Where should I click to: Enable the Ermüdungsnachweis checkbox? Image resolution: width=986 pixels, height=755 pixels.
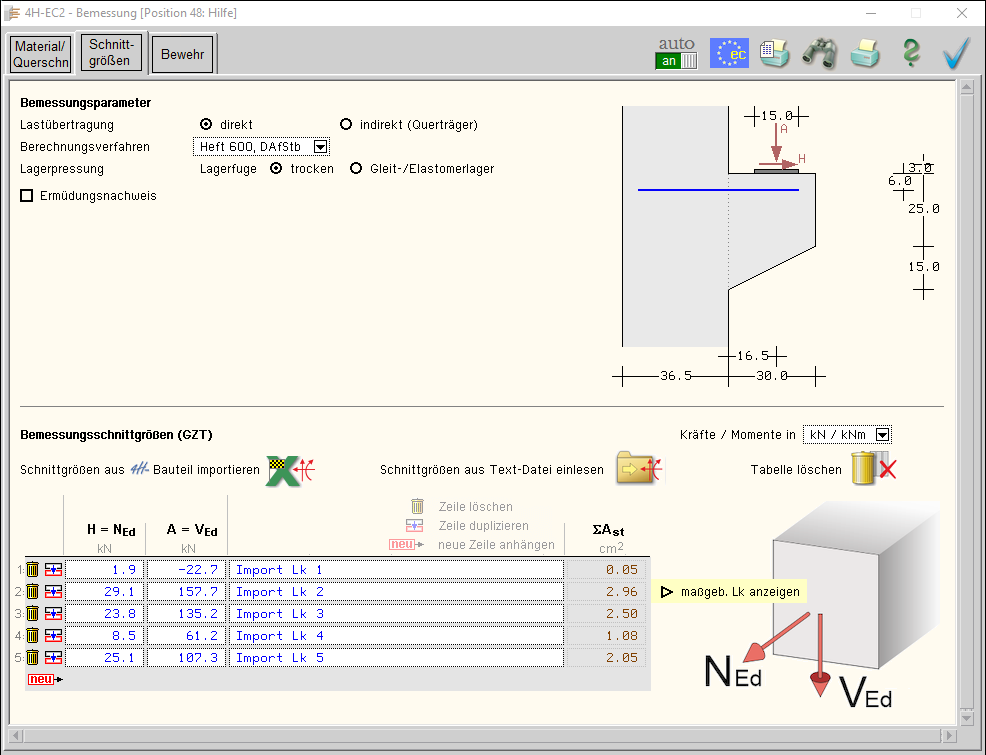27,196
